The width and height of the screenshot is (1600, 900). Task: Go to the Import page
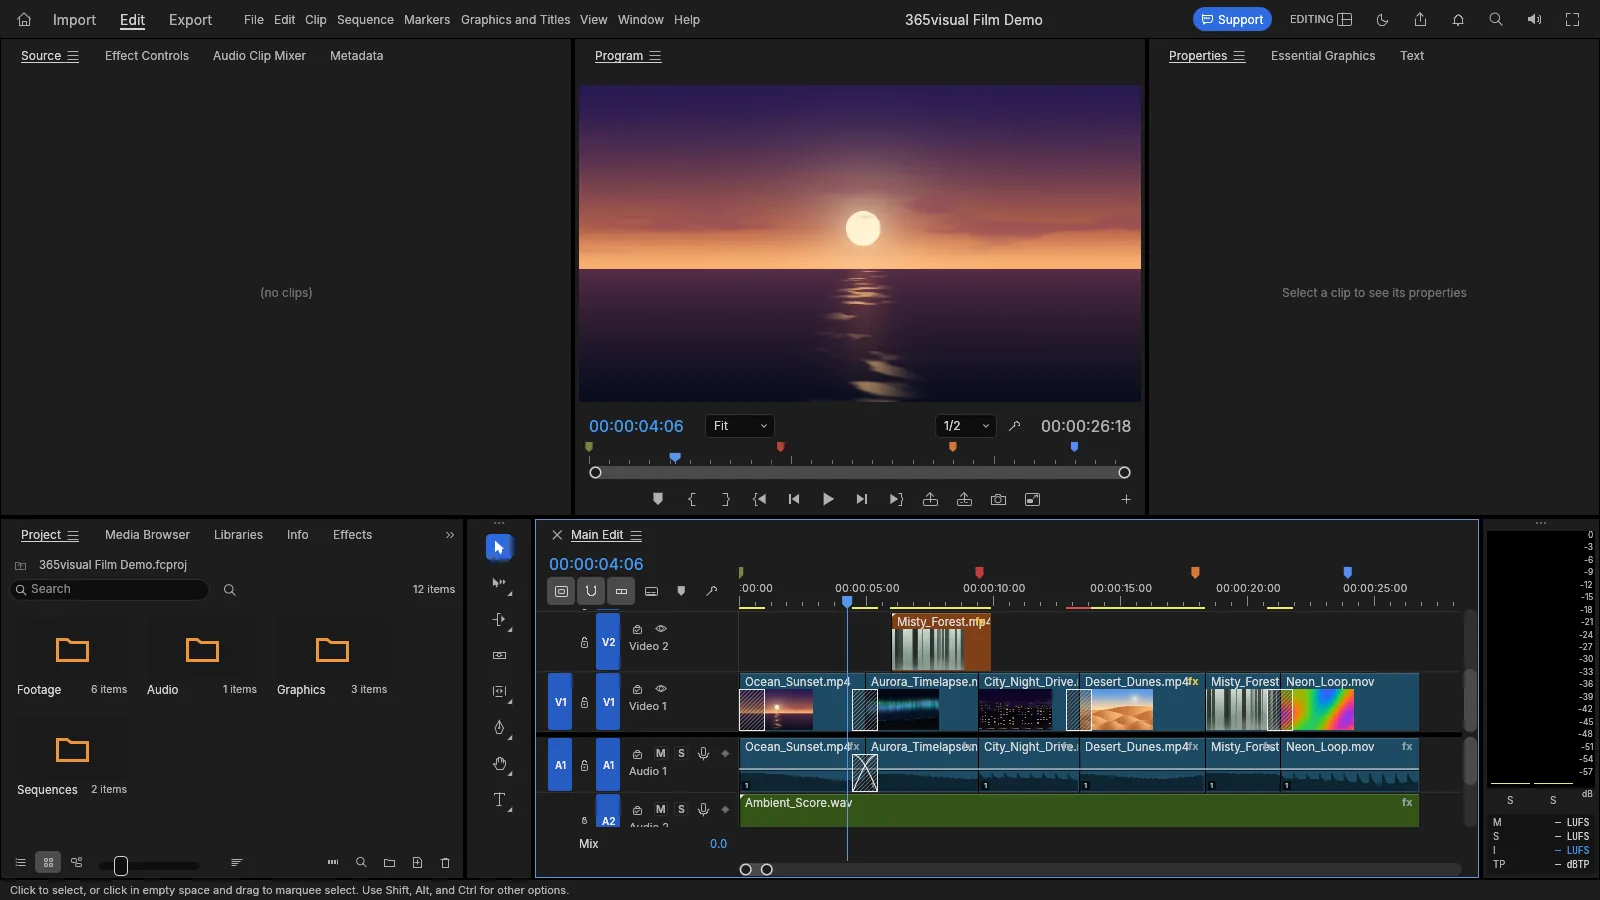pyautogui.click(x=74, y=20)
